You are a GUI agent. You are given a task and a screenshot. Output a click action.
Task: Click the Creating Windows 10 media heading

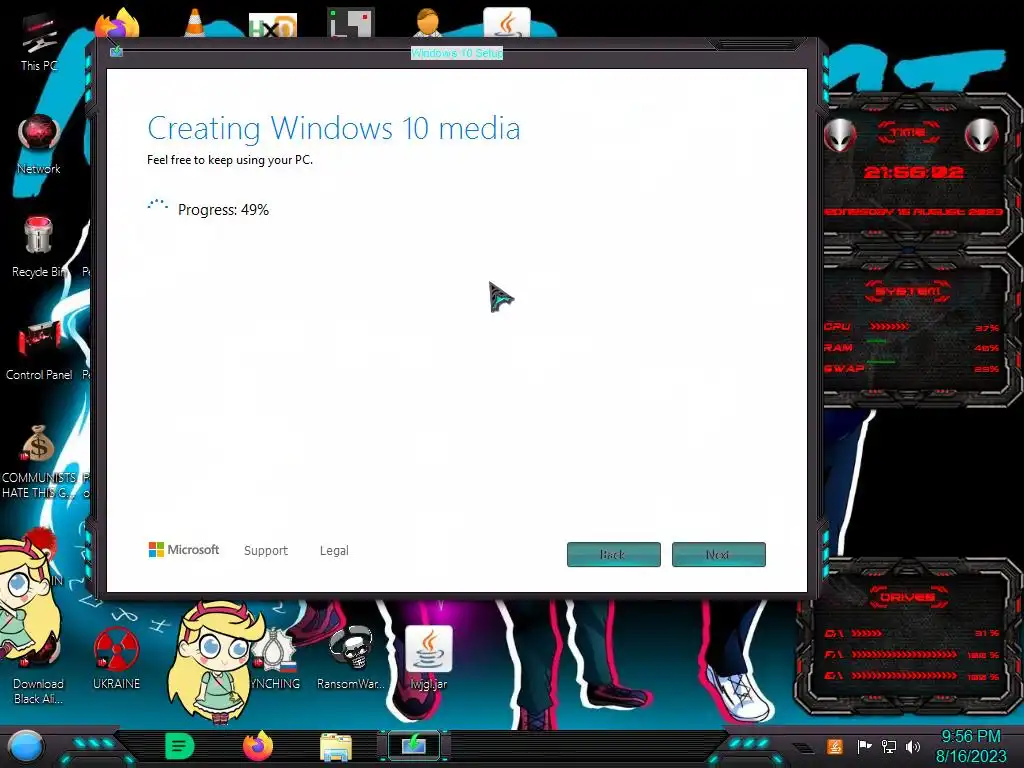pos(334,128)
